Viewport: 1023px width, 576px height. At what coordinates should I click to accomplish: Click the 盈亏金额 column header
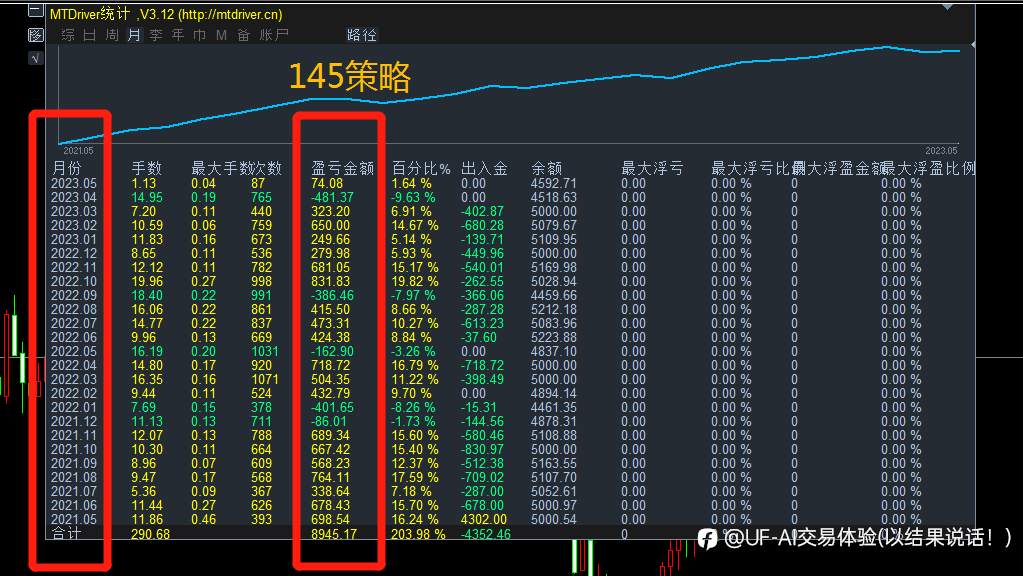(x=343, y=168)
